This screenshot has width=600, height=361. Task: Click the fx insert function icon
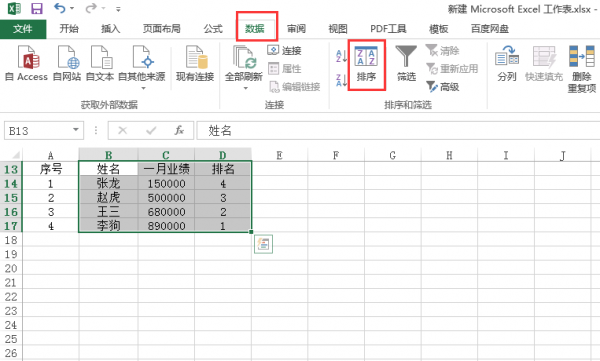[x=179, y=131]
